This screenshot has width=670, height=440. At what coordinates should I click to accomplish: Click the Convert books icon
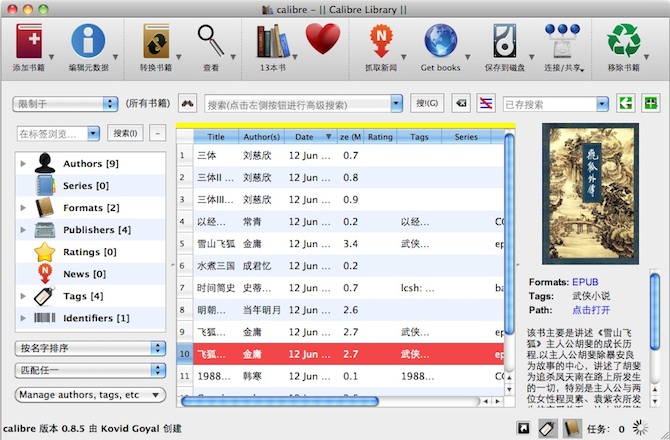pos(156,41)
